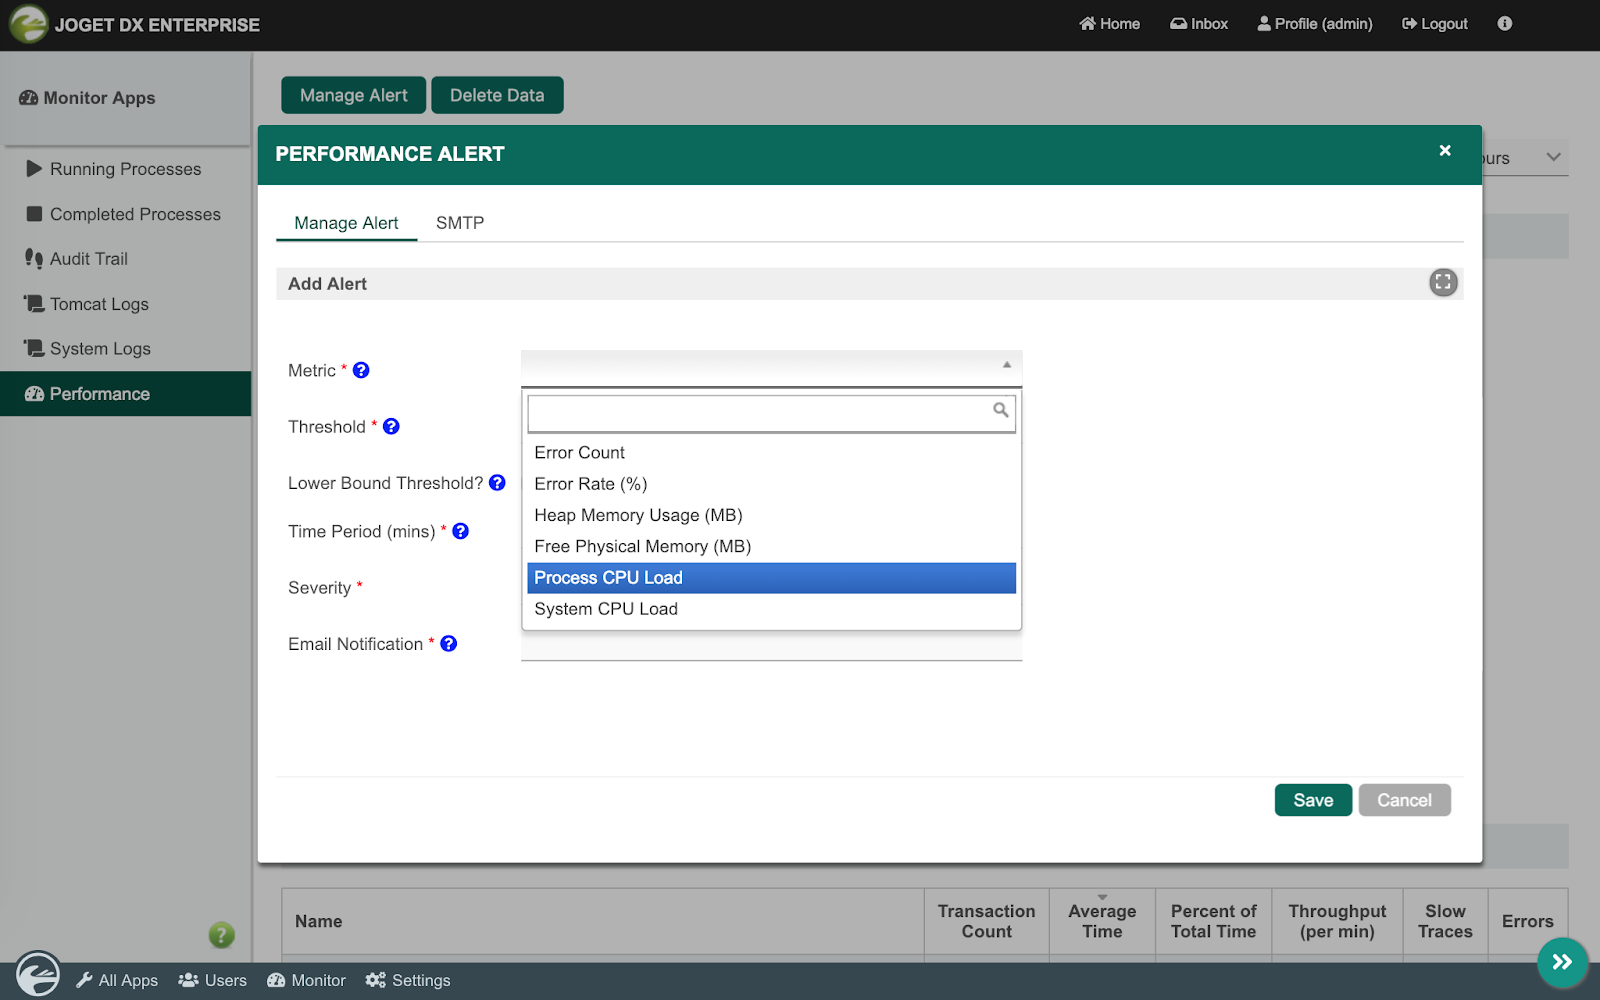
Task: Click the teal double-arrow expand button
Action: (x=1562, y=962)
